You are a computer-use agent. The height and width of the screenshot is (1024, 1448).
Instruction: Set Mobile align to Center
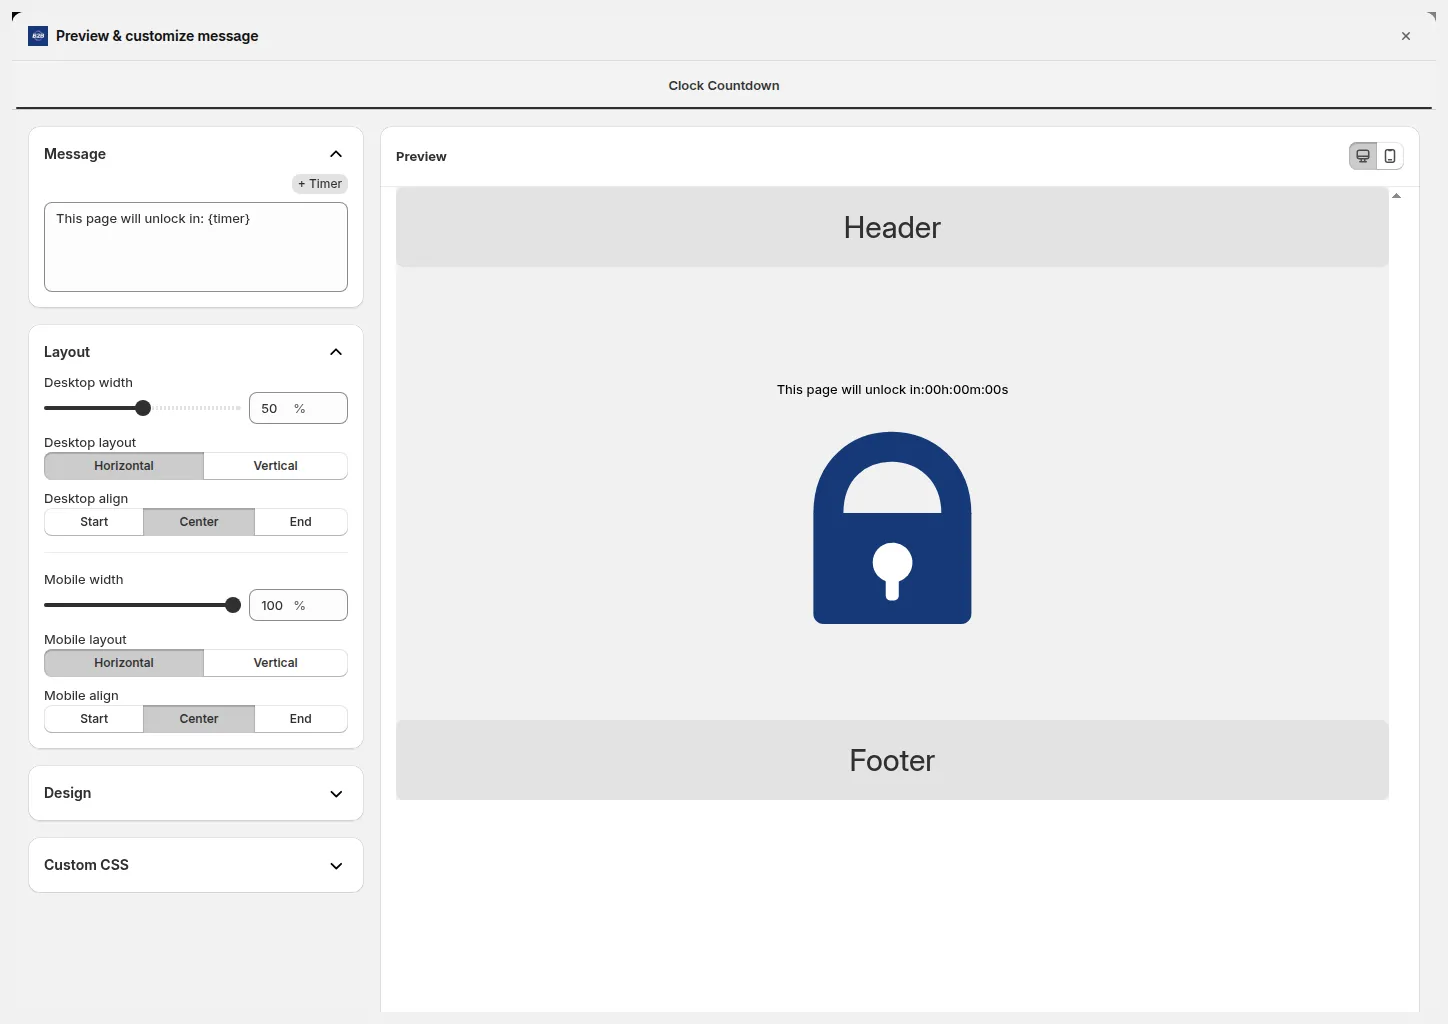click(x=199, y=719)
